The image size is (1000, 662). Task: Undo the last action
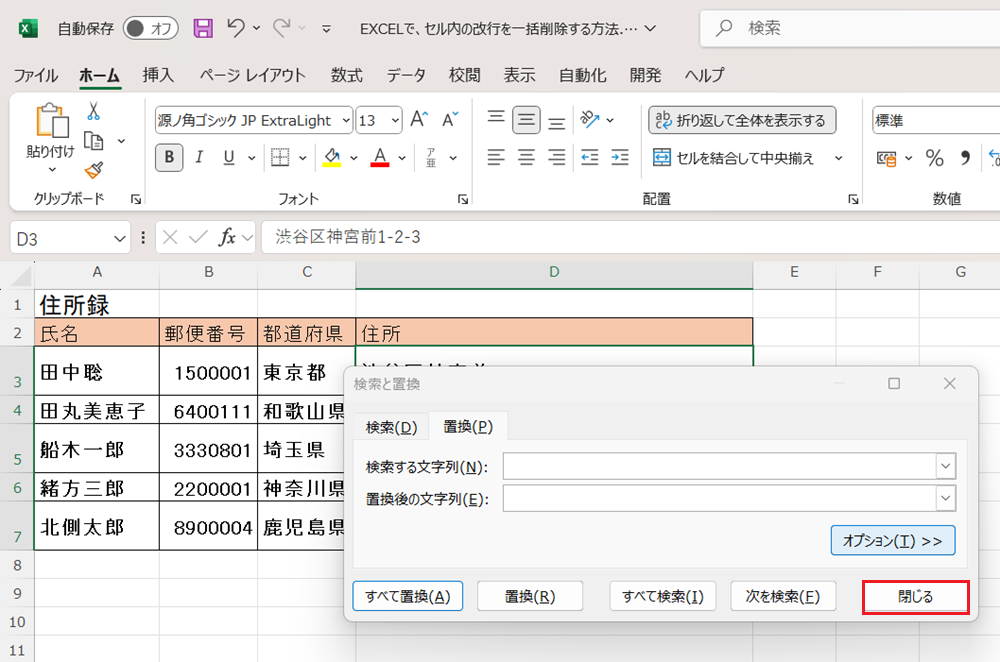coord(236,28)
